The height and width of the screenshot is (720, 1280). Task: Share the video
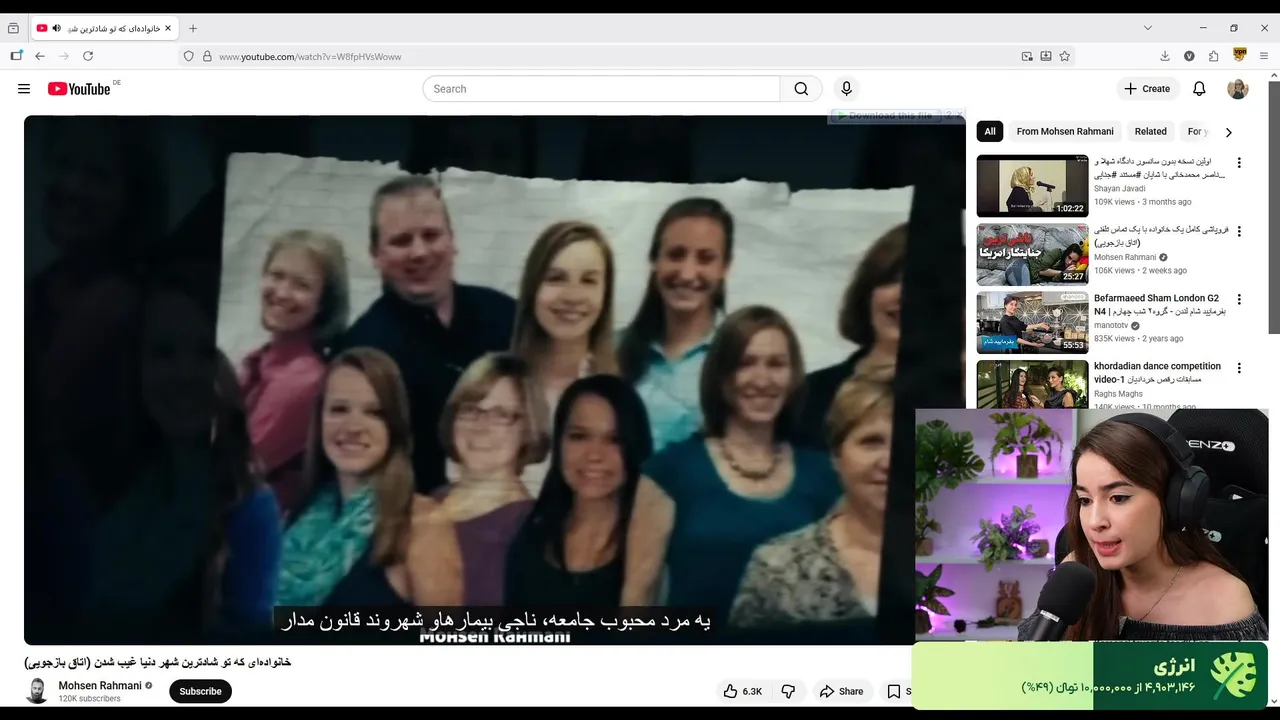pyautogui.click(x=840, y=691)
